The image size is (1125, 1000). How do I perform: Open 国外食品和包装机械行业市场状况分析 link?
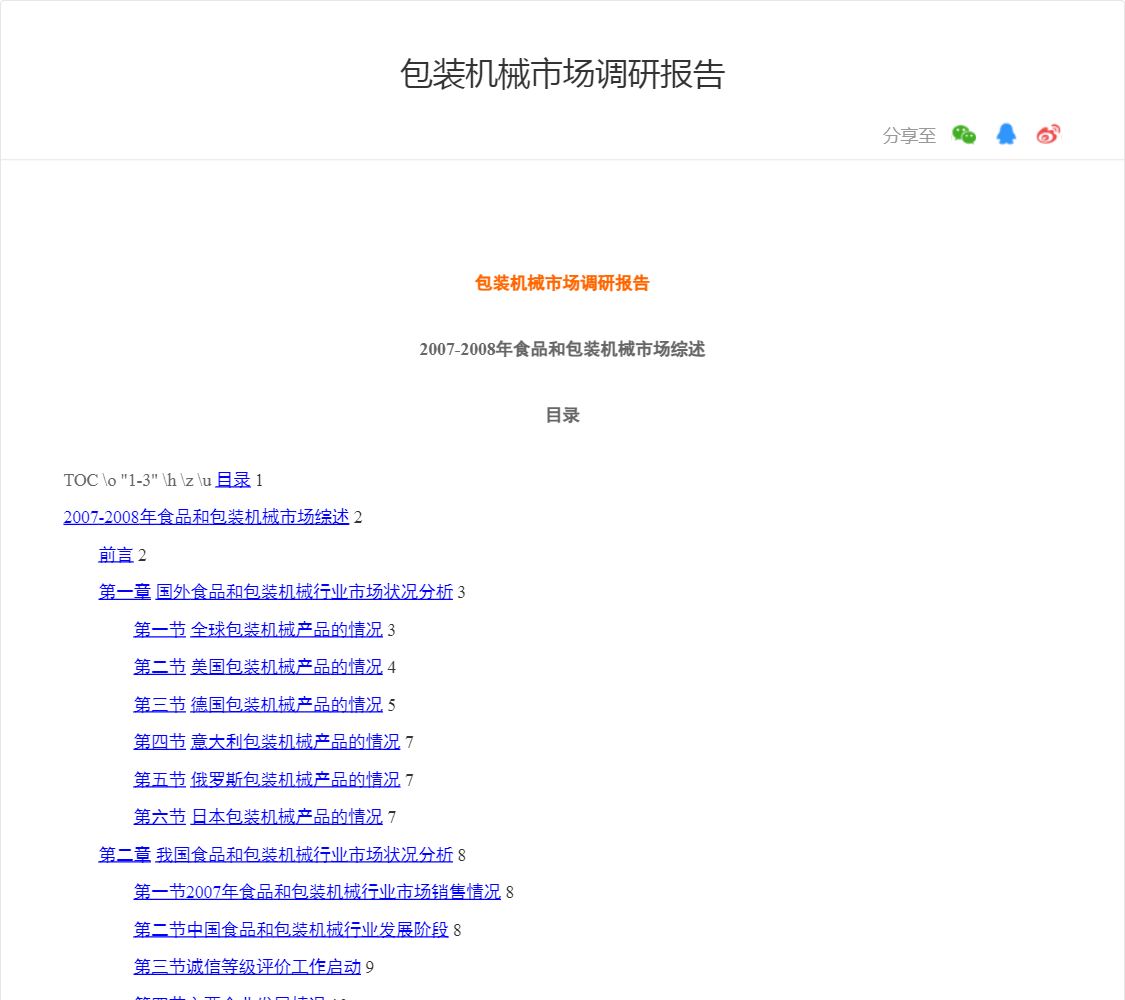click(x=304, y=592)
